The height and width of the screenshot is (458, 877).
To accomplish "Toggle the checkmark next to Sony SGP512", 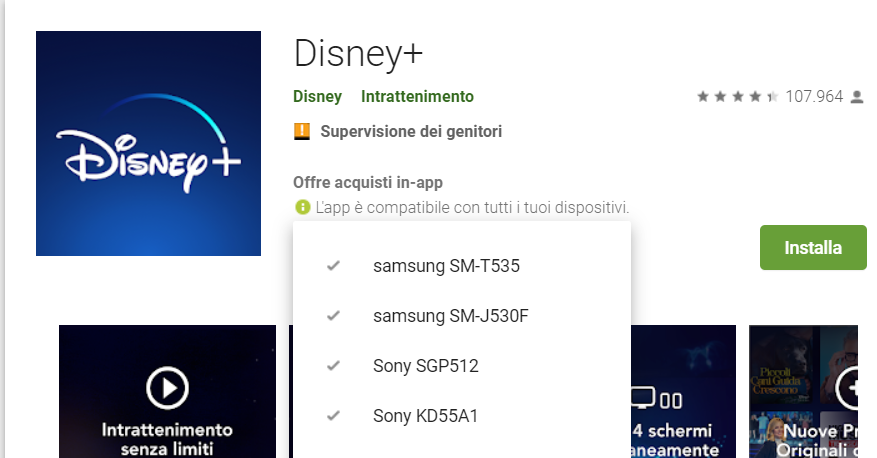I will [x=334, y=366].
